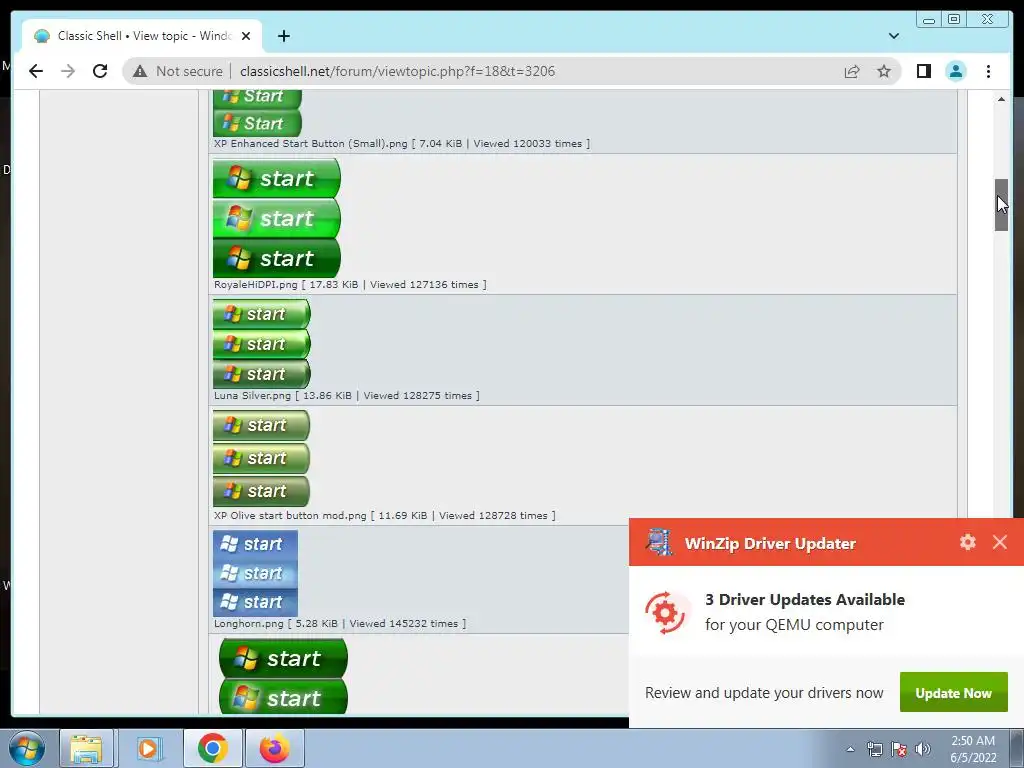Go back to the previous page
This screenshot has width=1024, height=768.
(36, 71)
